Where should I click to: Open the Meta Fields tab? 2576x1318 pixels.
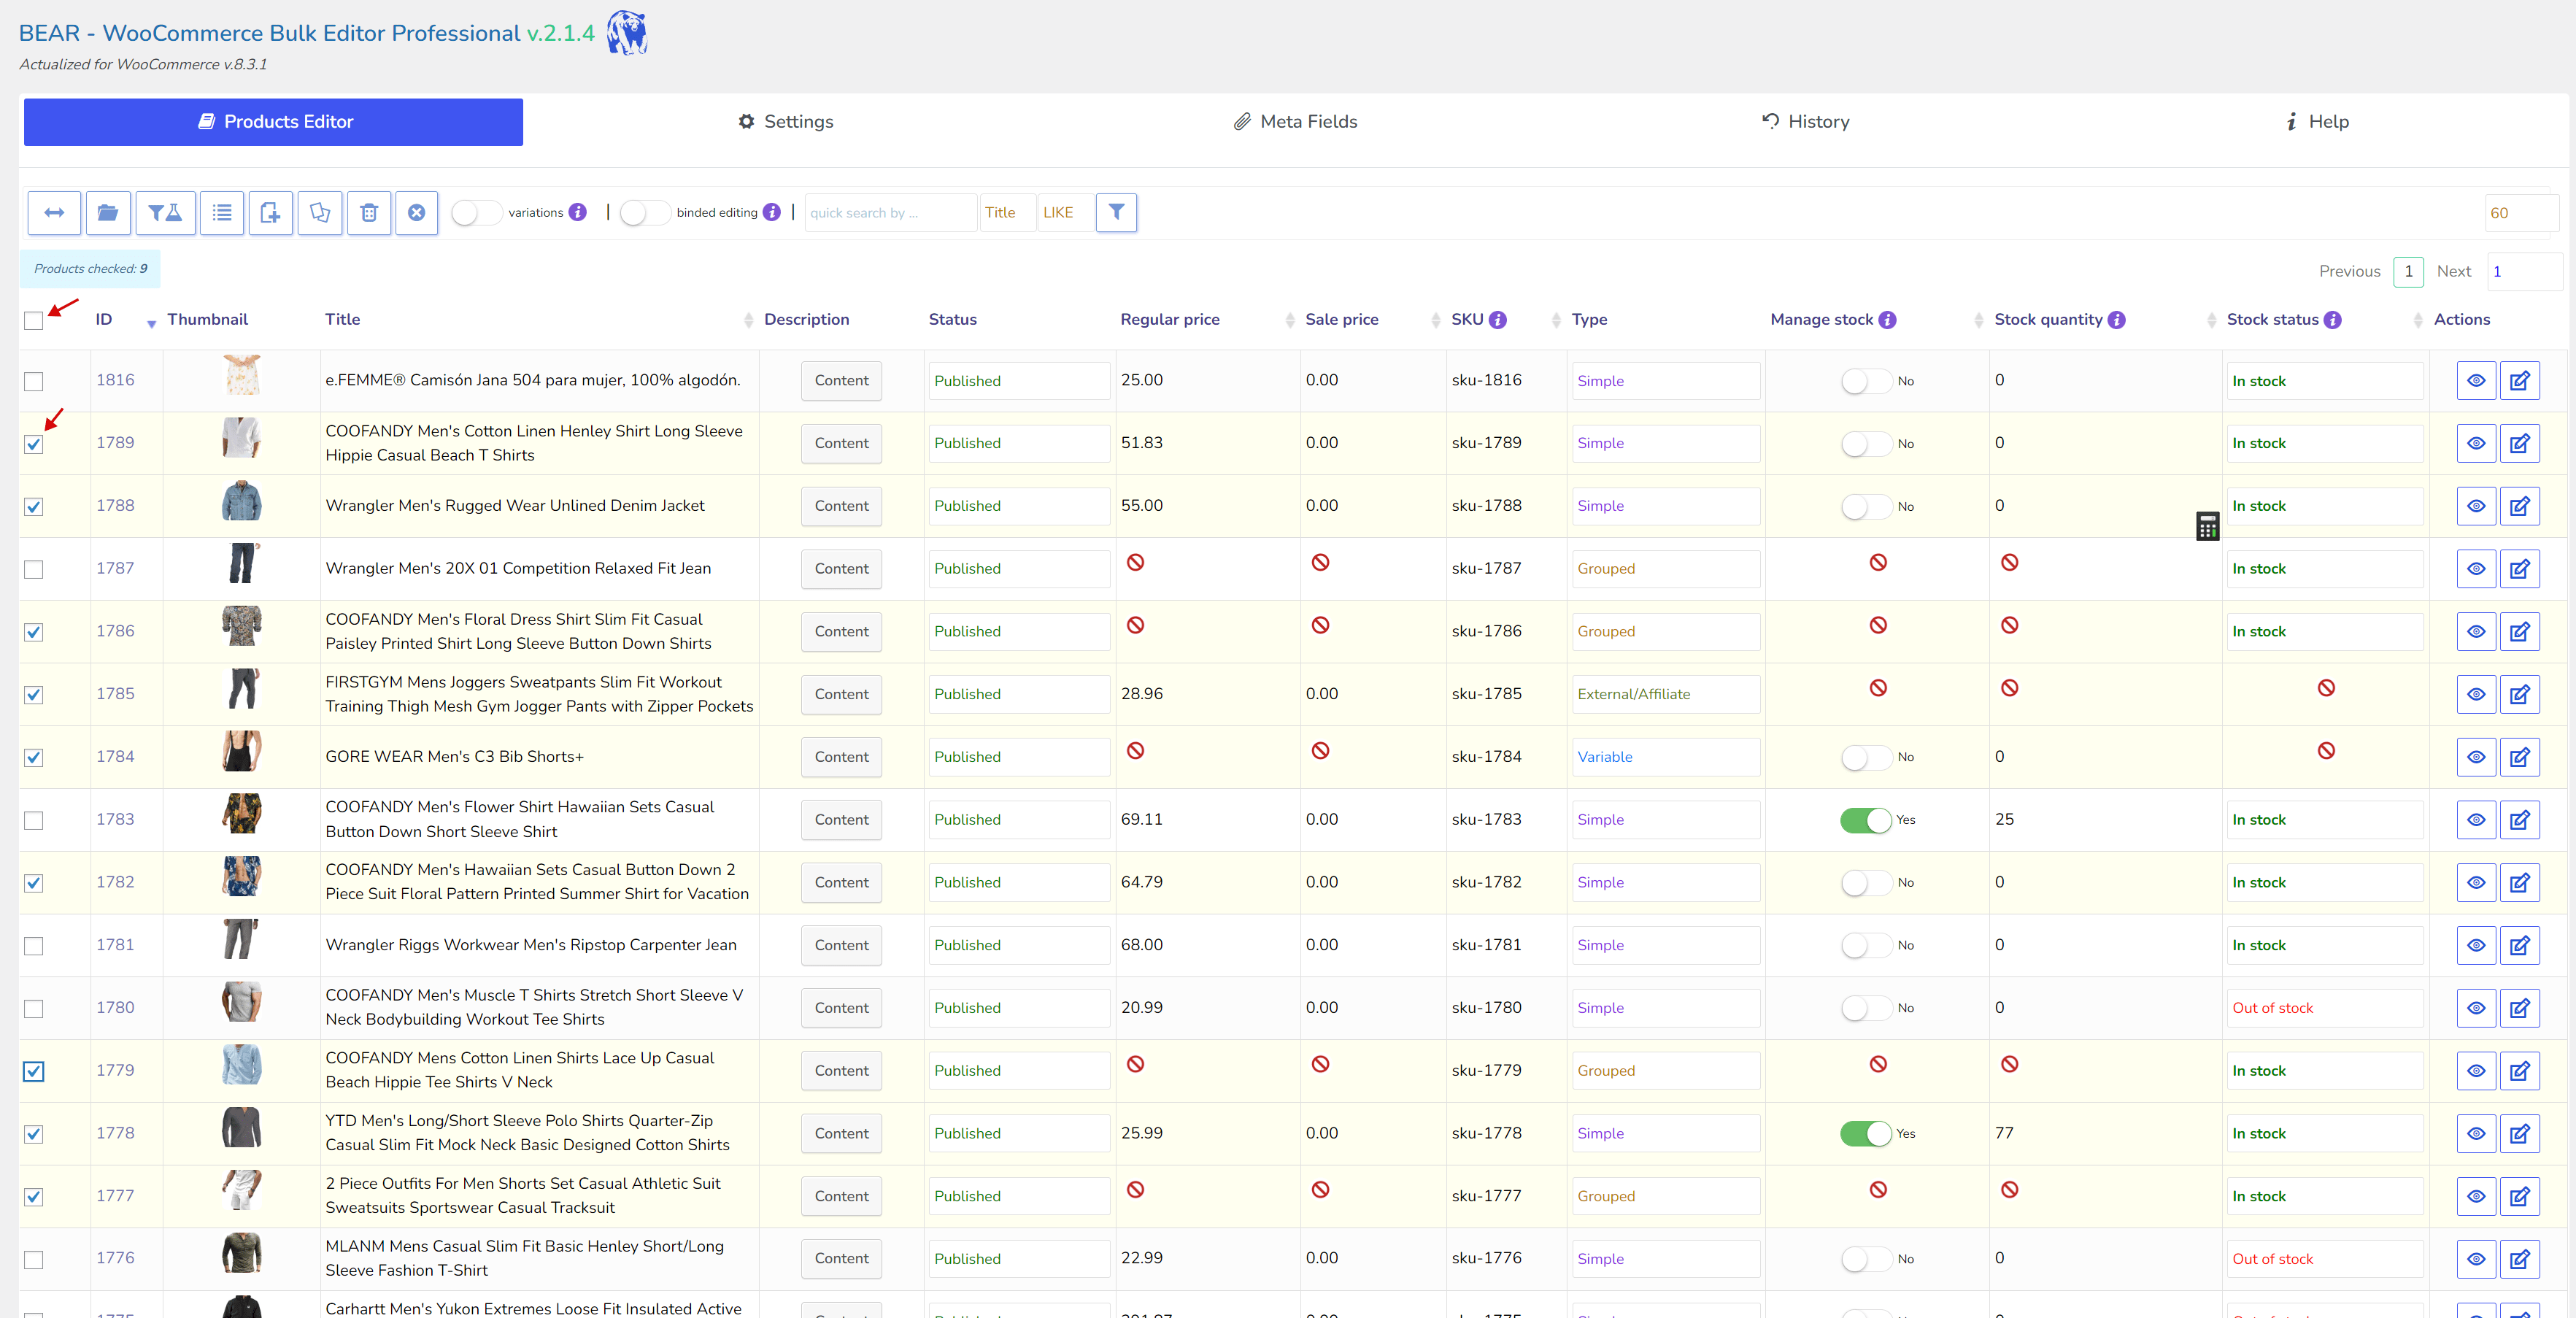(x=1295, y=122)
